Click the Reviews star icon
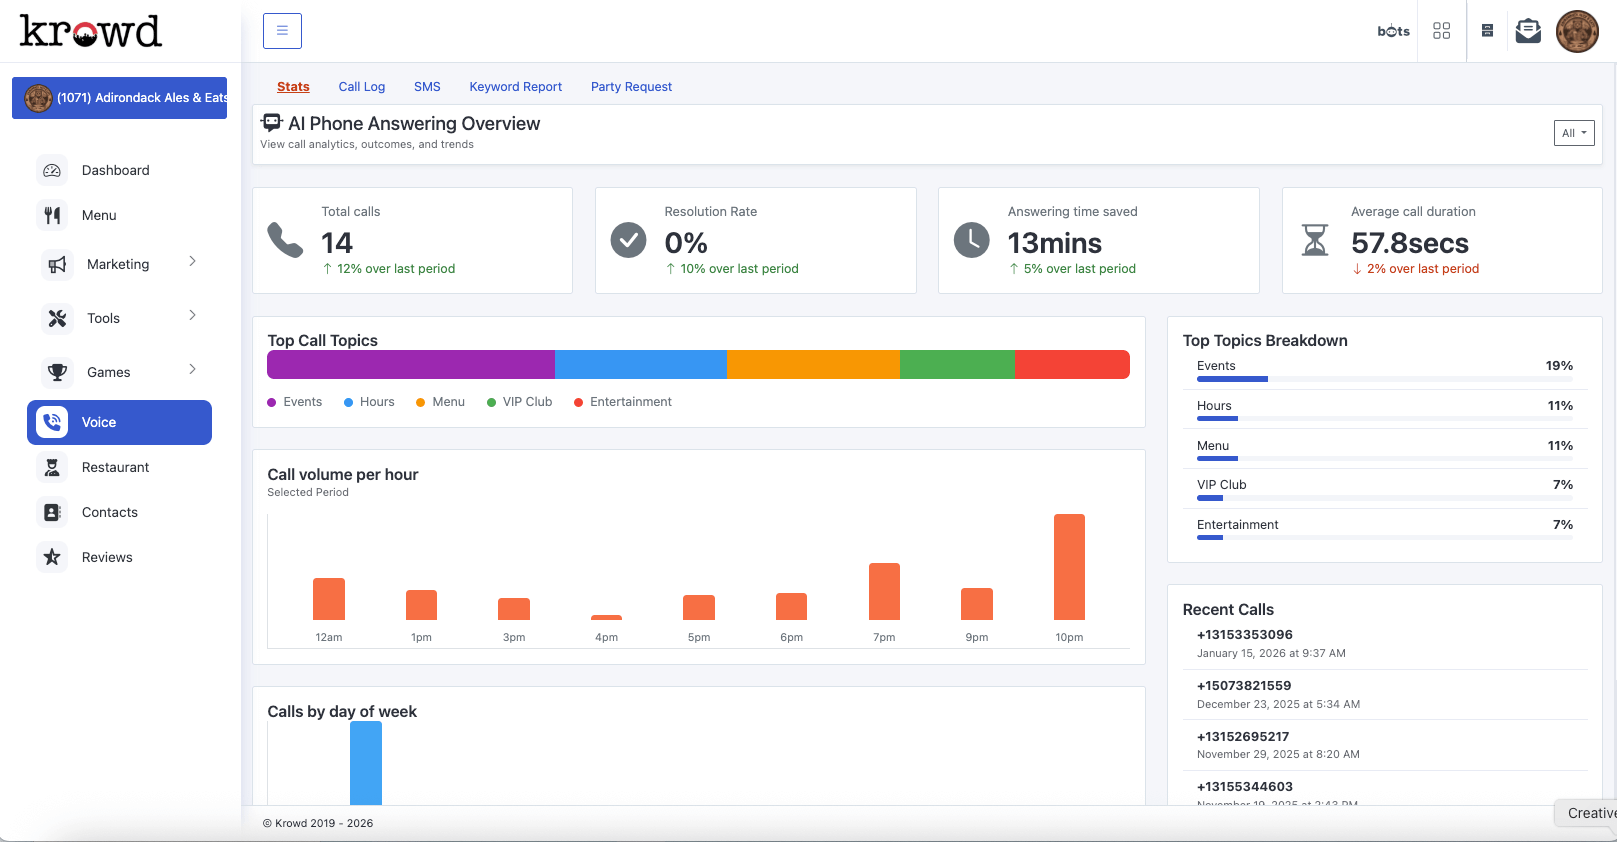 coord(52,557)
